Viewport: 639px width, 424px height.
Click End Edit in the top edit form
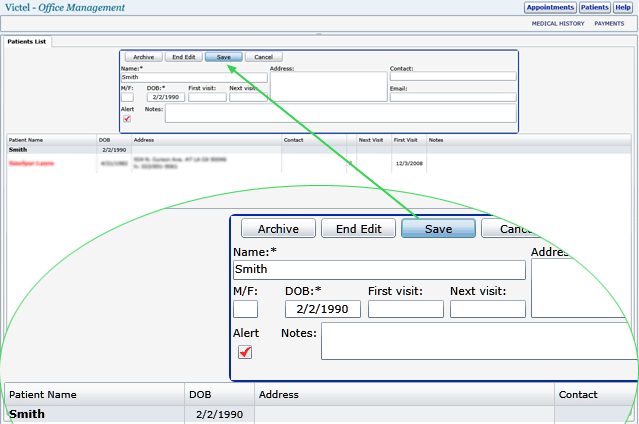(x=184, y=57)
